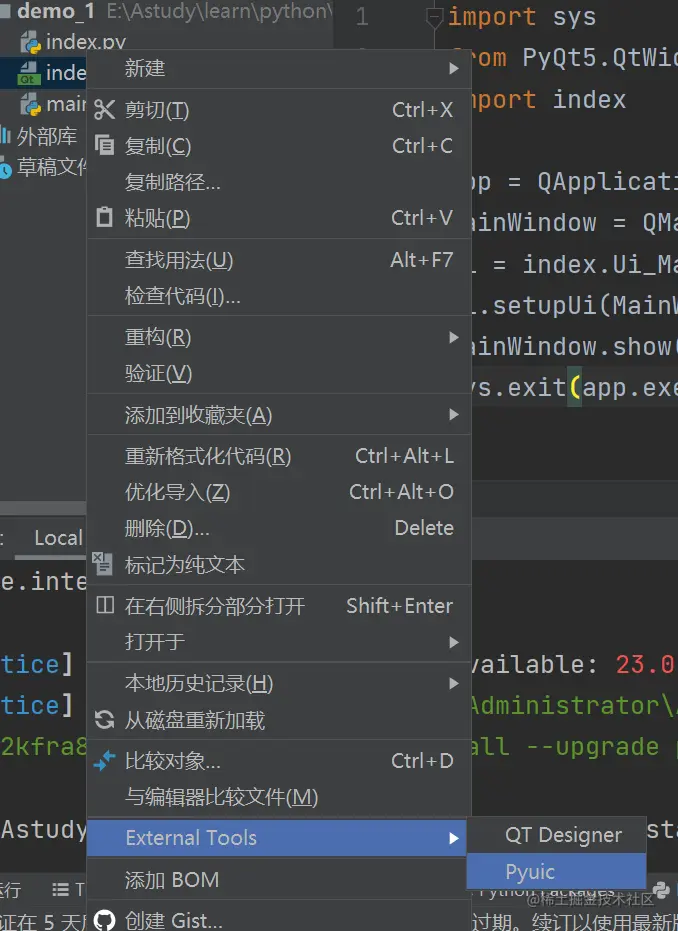The height and width of the screenshot is (931, 678).
Task: Select demo_1 project root
Action: 55,11
